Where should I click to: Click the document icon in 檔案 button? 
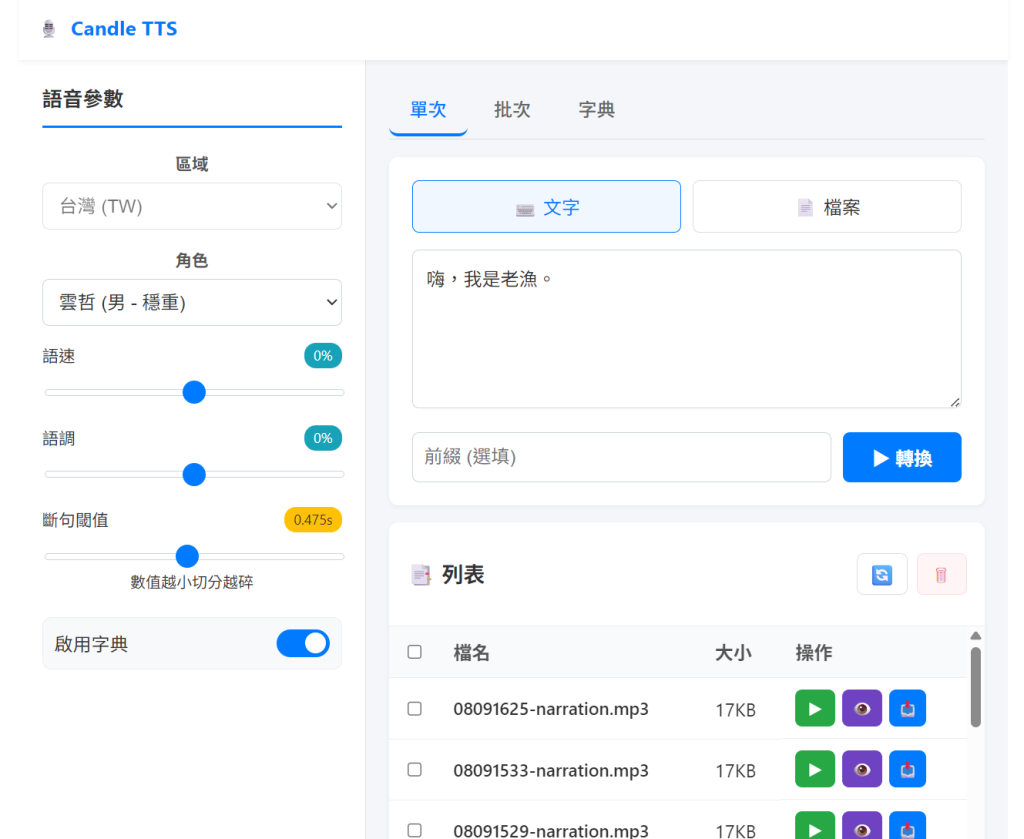click(805, 208)
